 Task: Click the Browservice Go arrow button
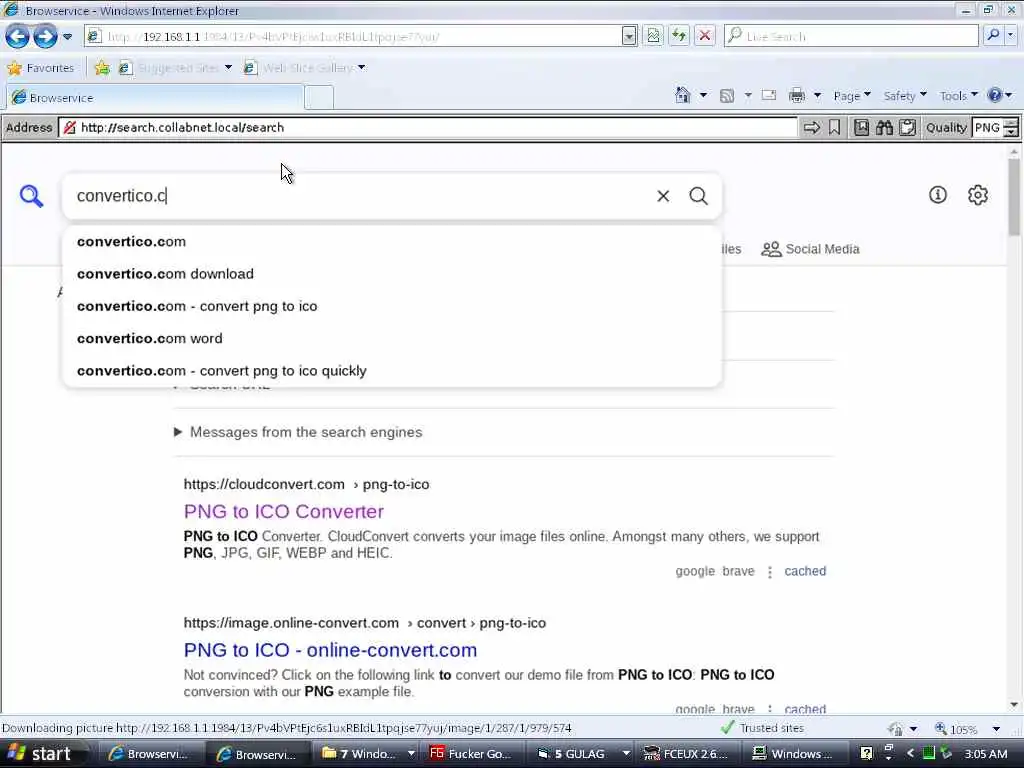click(x=811, y=127)
